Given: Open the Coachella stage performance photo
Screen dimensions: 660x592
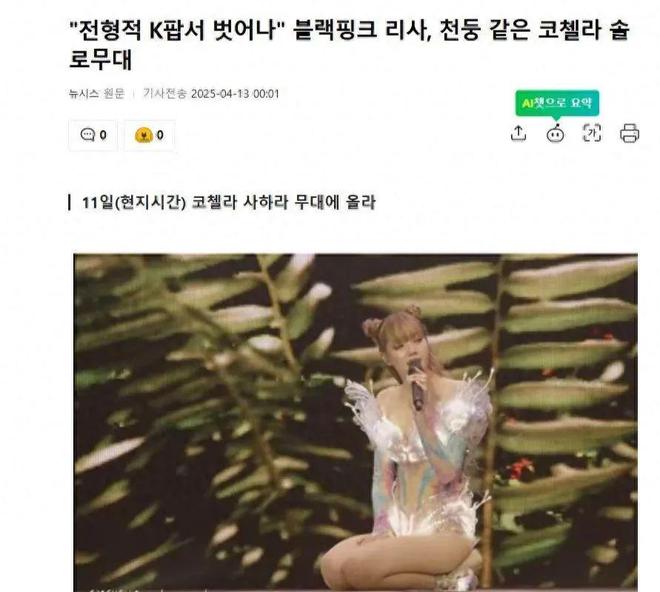Looking at the screenshot, I should tap(355, 422).
